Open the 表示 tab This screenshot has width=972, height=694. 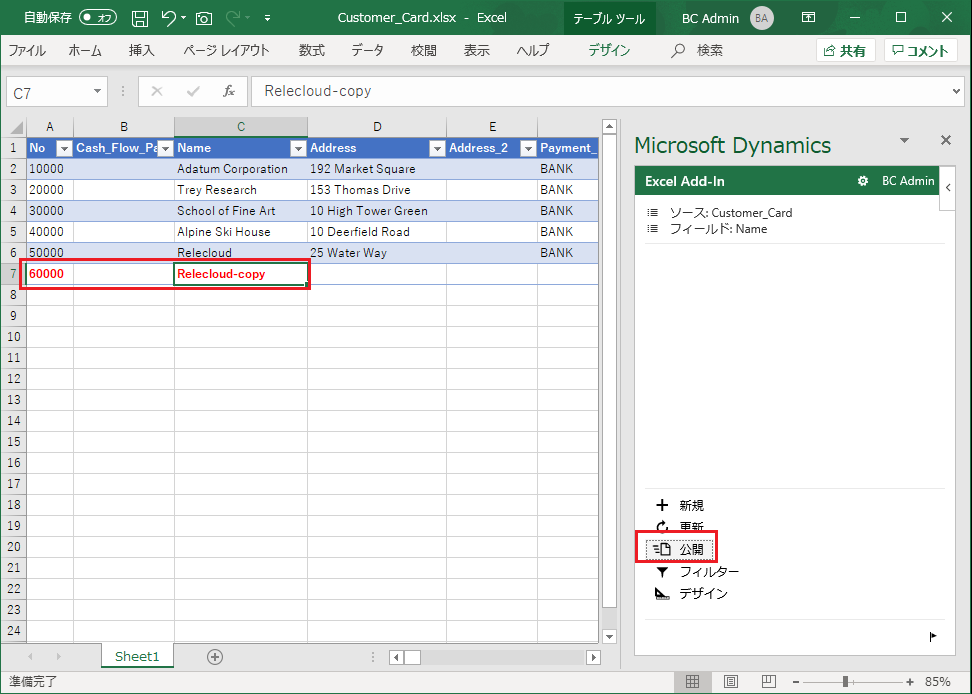click(477, 50)
